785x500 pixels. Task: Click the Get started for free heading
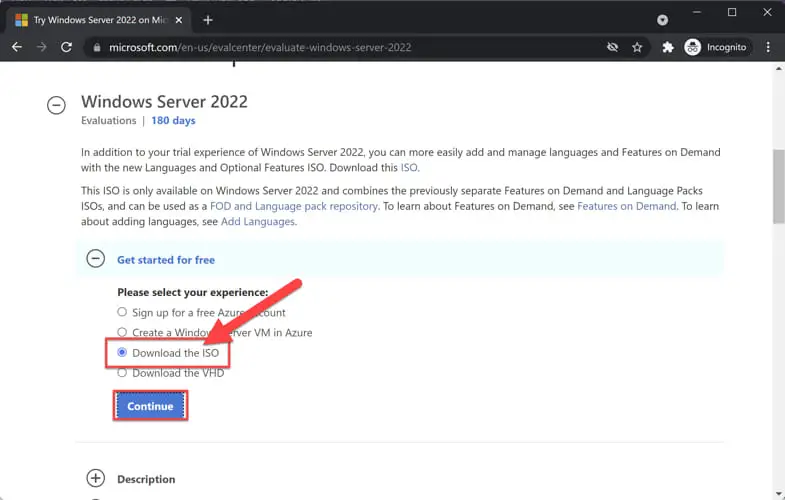[166, 260]
